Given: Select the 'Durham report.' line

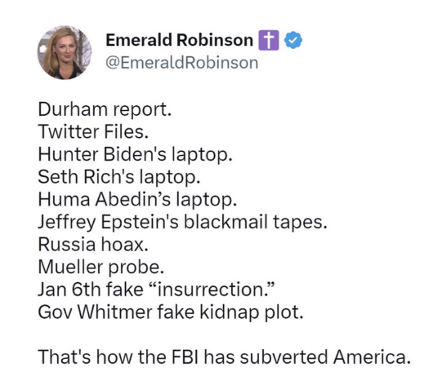Looking at the screenshot, I should click(x=105, y=110).
